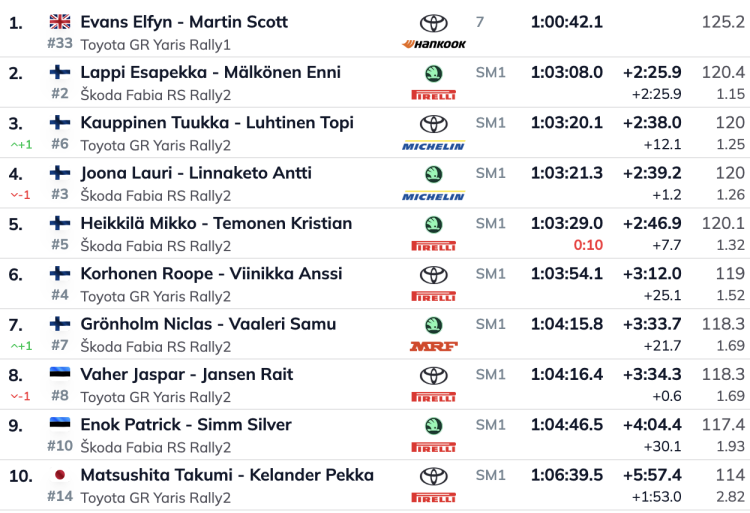
Task: Click the Finnish flag beside Joona Lauri
Action: (60, 173)
